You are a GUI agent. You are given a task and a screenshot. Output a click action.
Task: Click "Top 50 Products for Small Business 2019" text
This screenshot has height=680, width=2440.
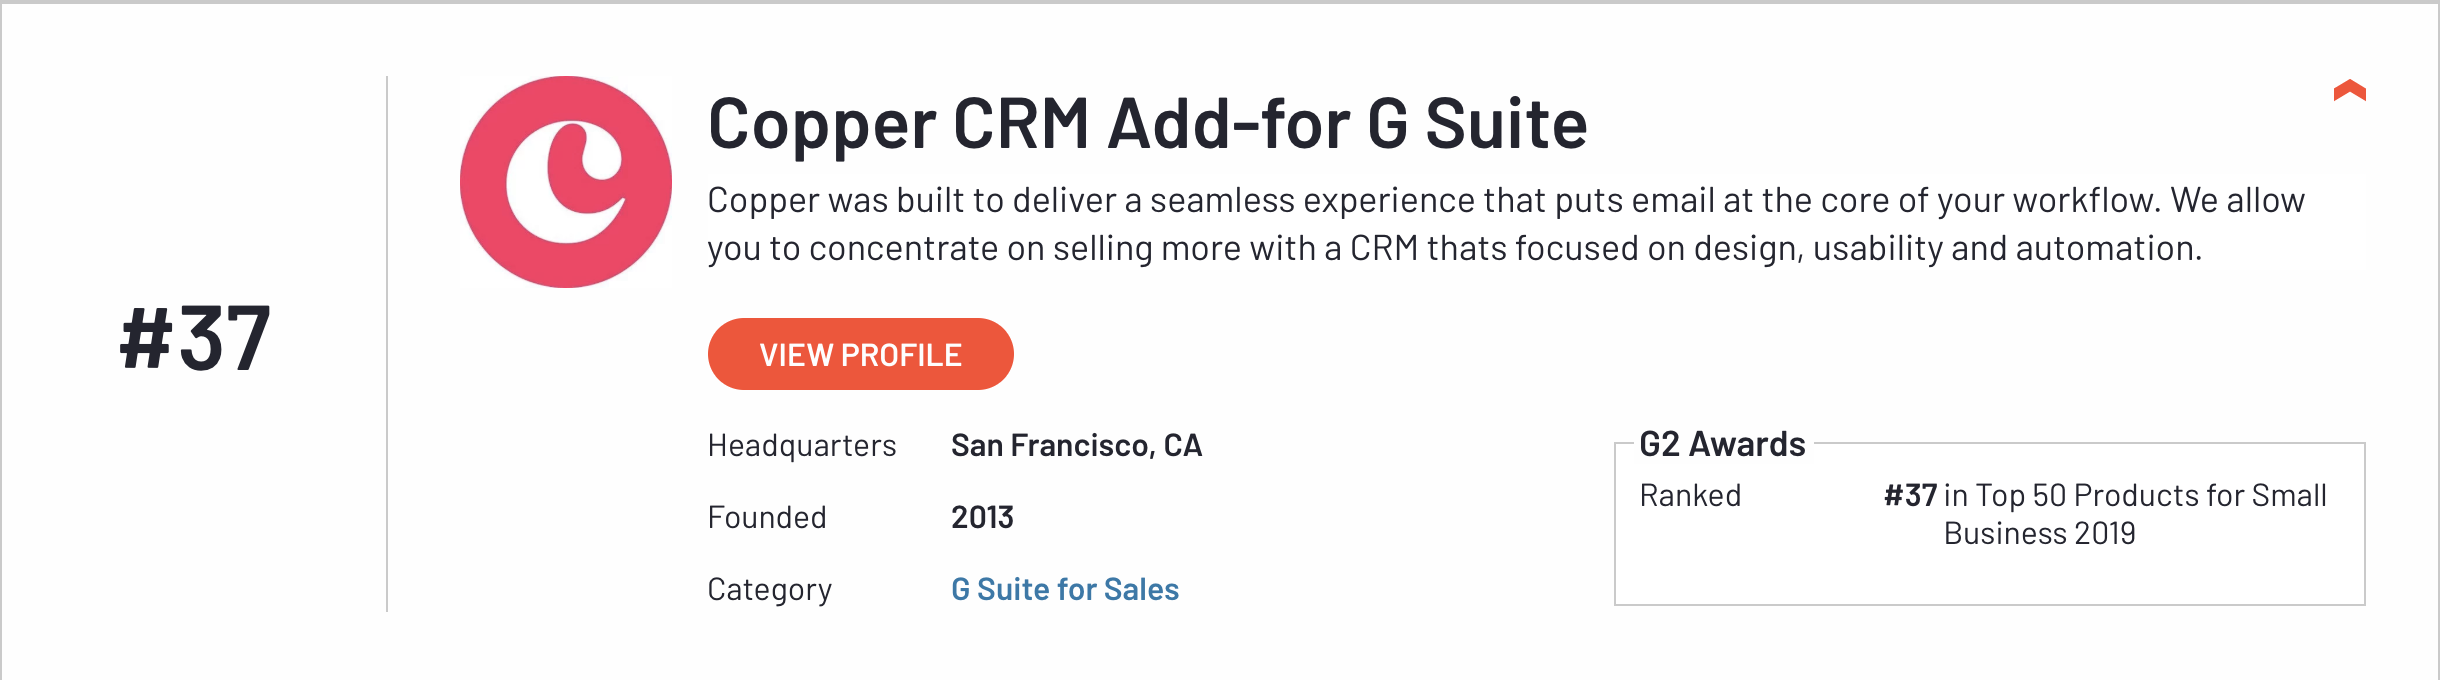click(x=2135, y=514)
